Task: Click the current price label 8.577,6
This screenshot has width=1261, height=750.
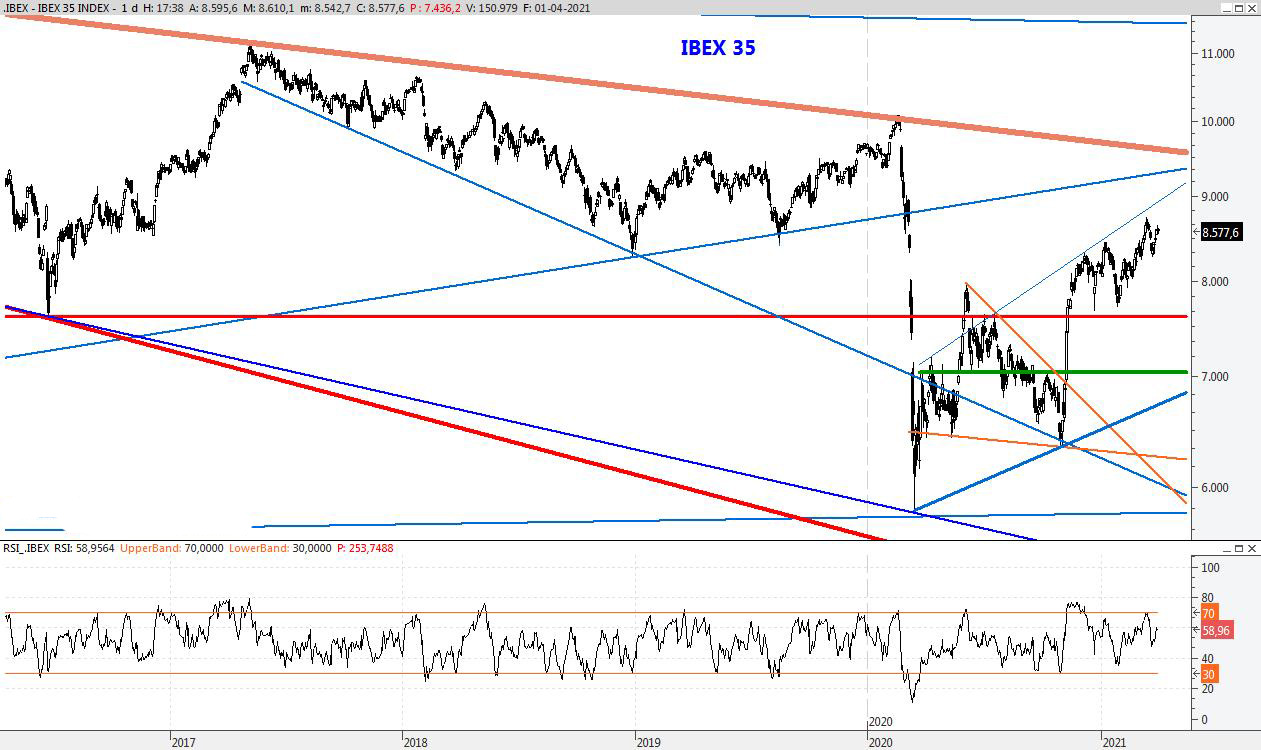Action: tap(1220, 232)
